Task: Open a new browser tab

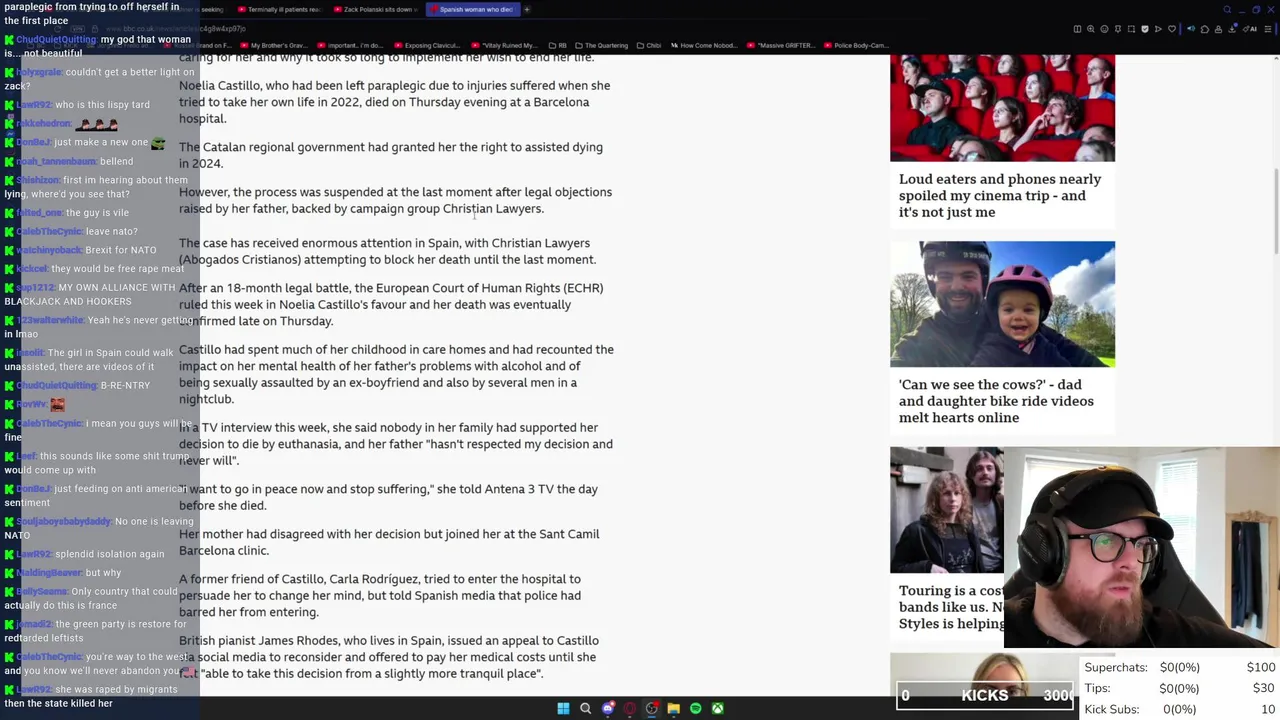Action: (527, 9)
